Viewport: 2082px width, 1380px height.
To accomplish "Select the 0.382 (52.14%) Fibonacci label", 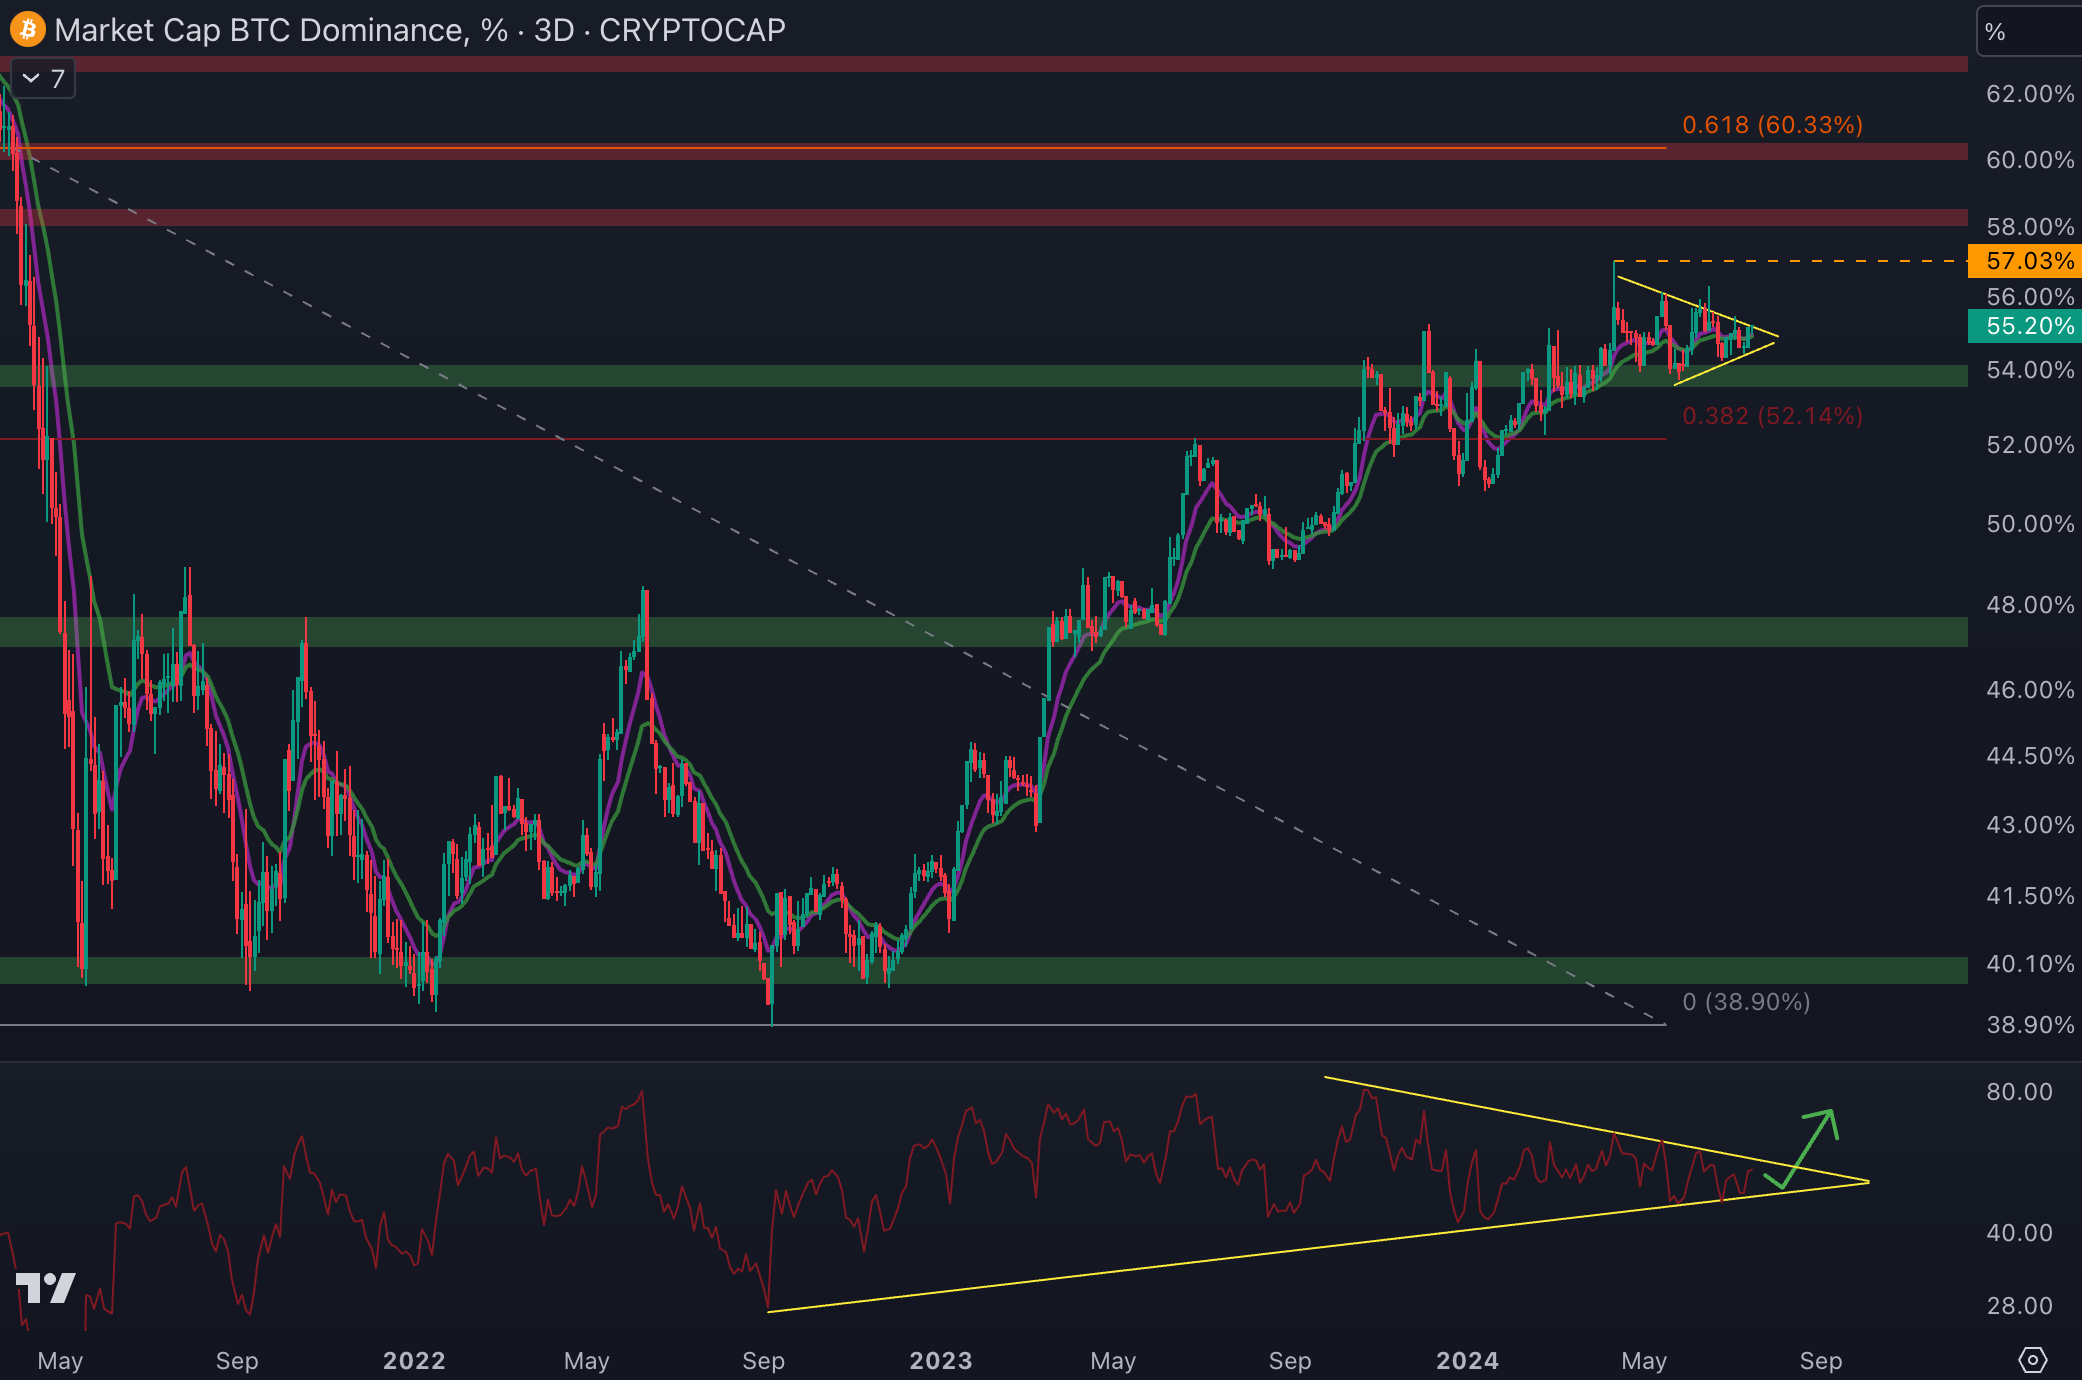I will click(1772, 416).
